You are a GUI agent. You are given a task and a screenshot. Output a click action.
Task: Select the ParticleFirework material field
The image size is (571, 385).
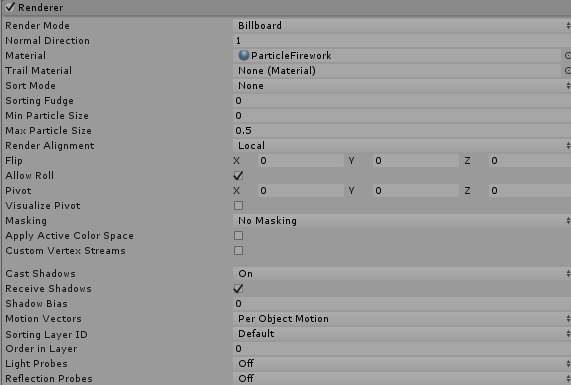[397, 55]
